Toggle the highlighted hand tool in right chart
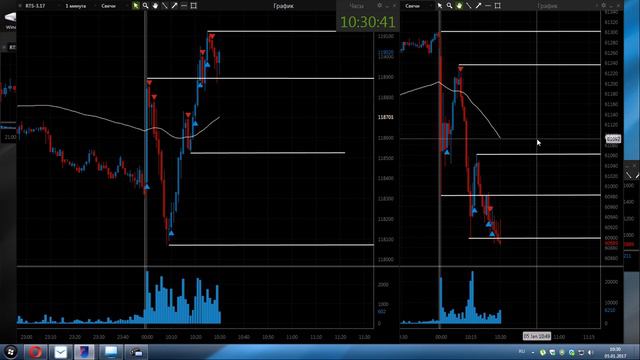This screenshot has width=640, height=360. click(x=459, y=6)
